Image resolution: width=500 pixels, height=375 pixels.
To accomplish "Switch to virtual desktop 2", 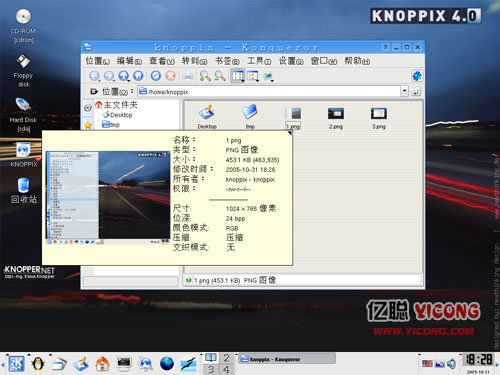I will (x=227, y=358).
